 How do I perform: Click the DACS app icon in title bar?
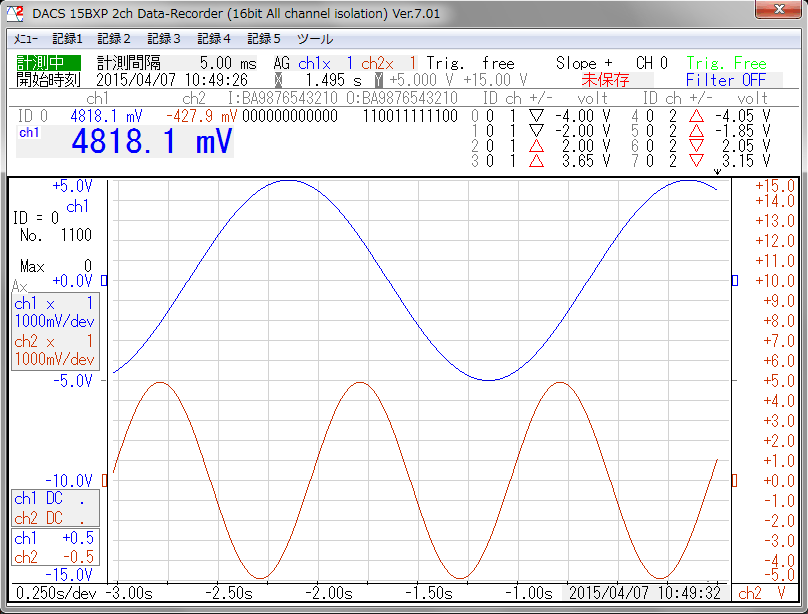click(14, 12)
